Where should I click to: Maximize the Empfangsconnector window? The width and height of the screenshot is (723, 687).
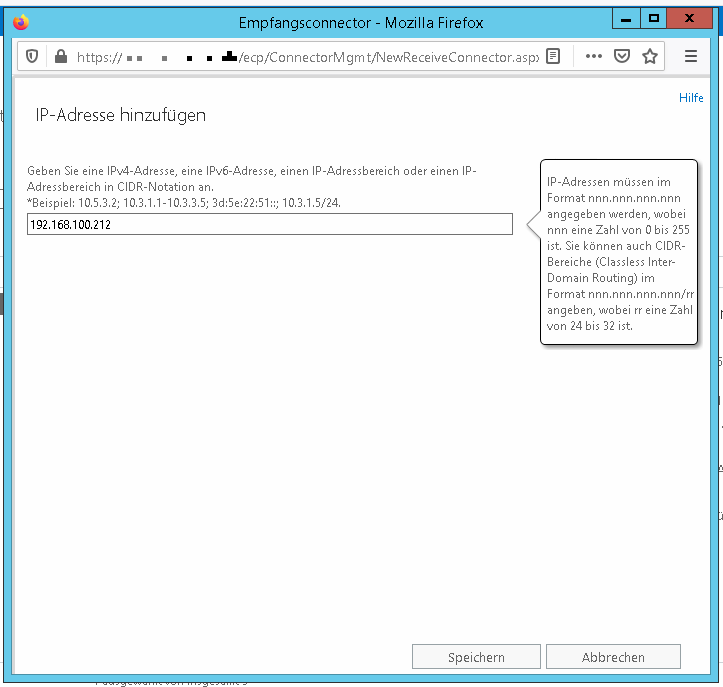(x=654, y=19)
